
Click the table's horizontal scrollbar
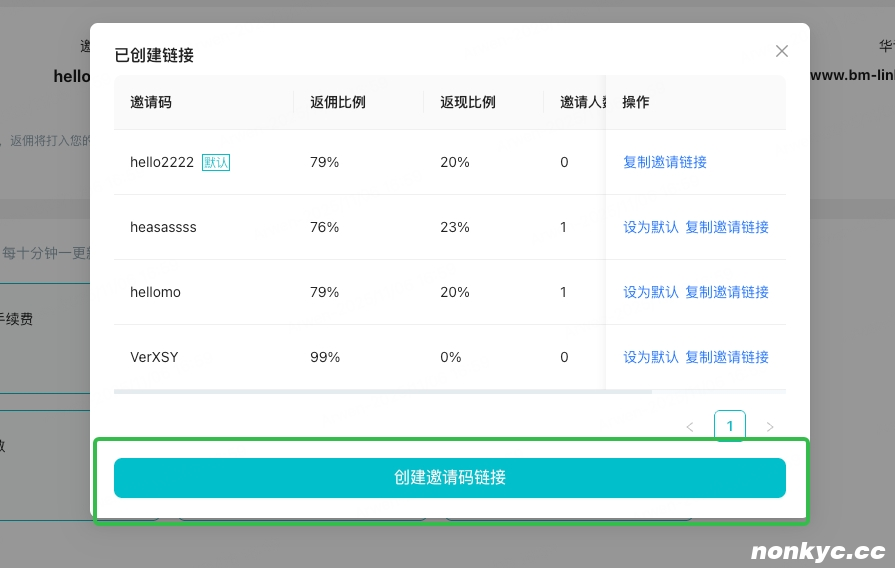point(382,391)
